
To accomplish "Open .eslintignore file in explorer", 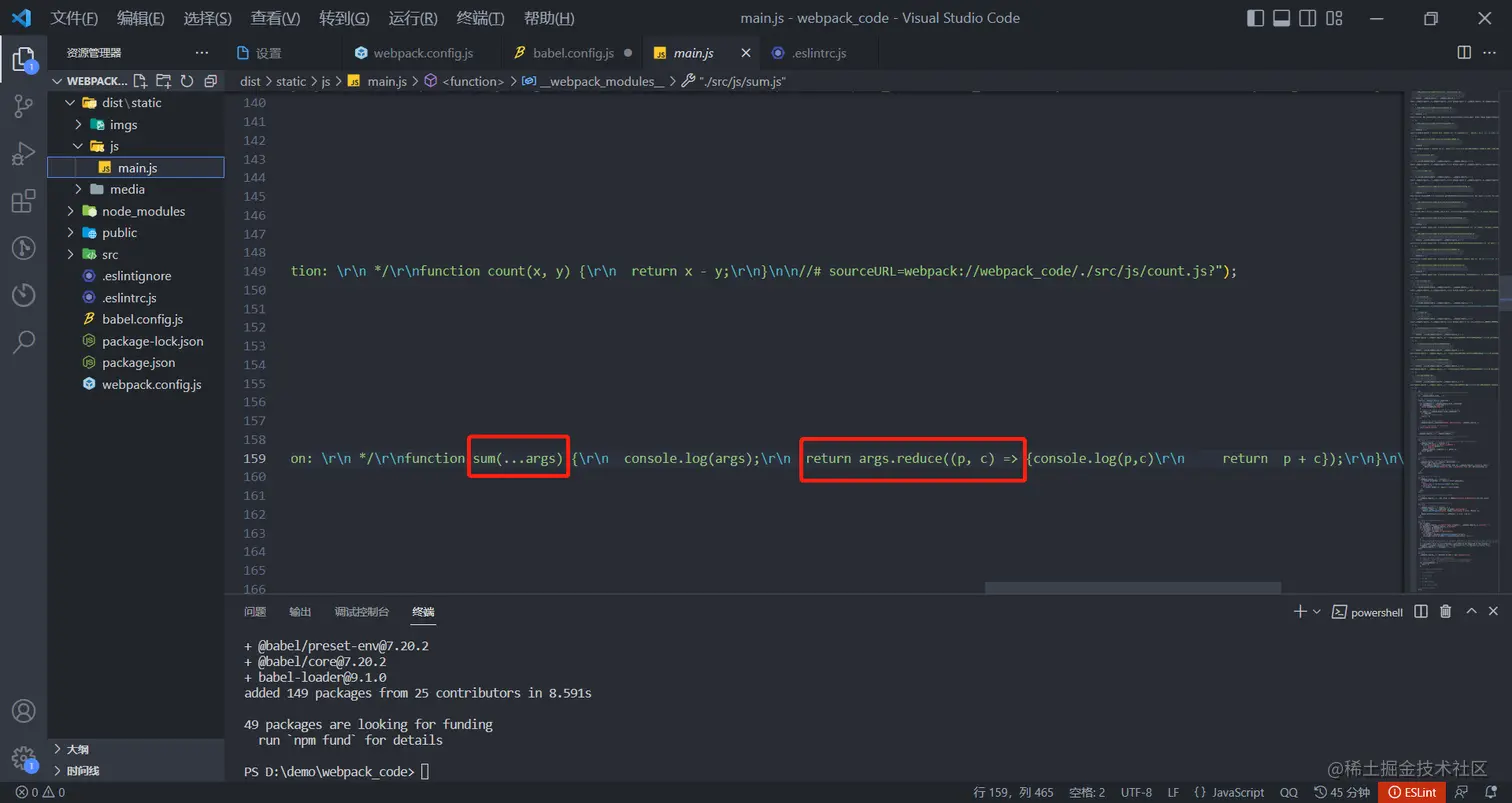I will [x=136, y=276].
